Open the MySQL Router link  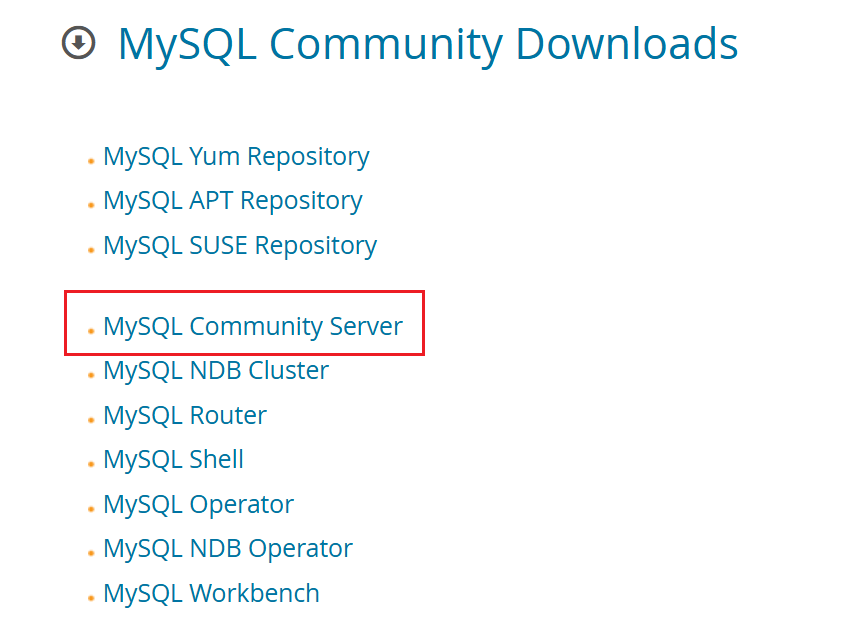pyautogui.click(x=185, y=415)
